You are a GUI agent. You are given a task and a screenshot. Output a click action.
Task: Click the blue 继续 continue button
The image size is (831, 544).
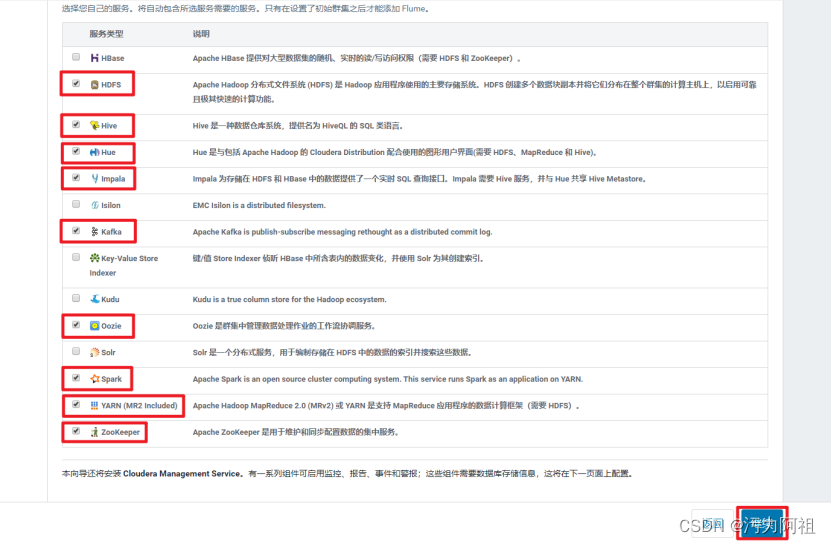pos(762,523)
